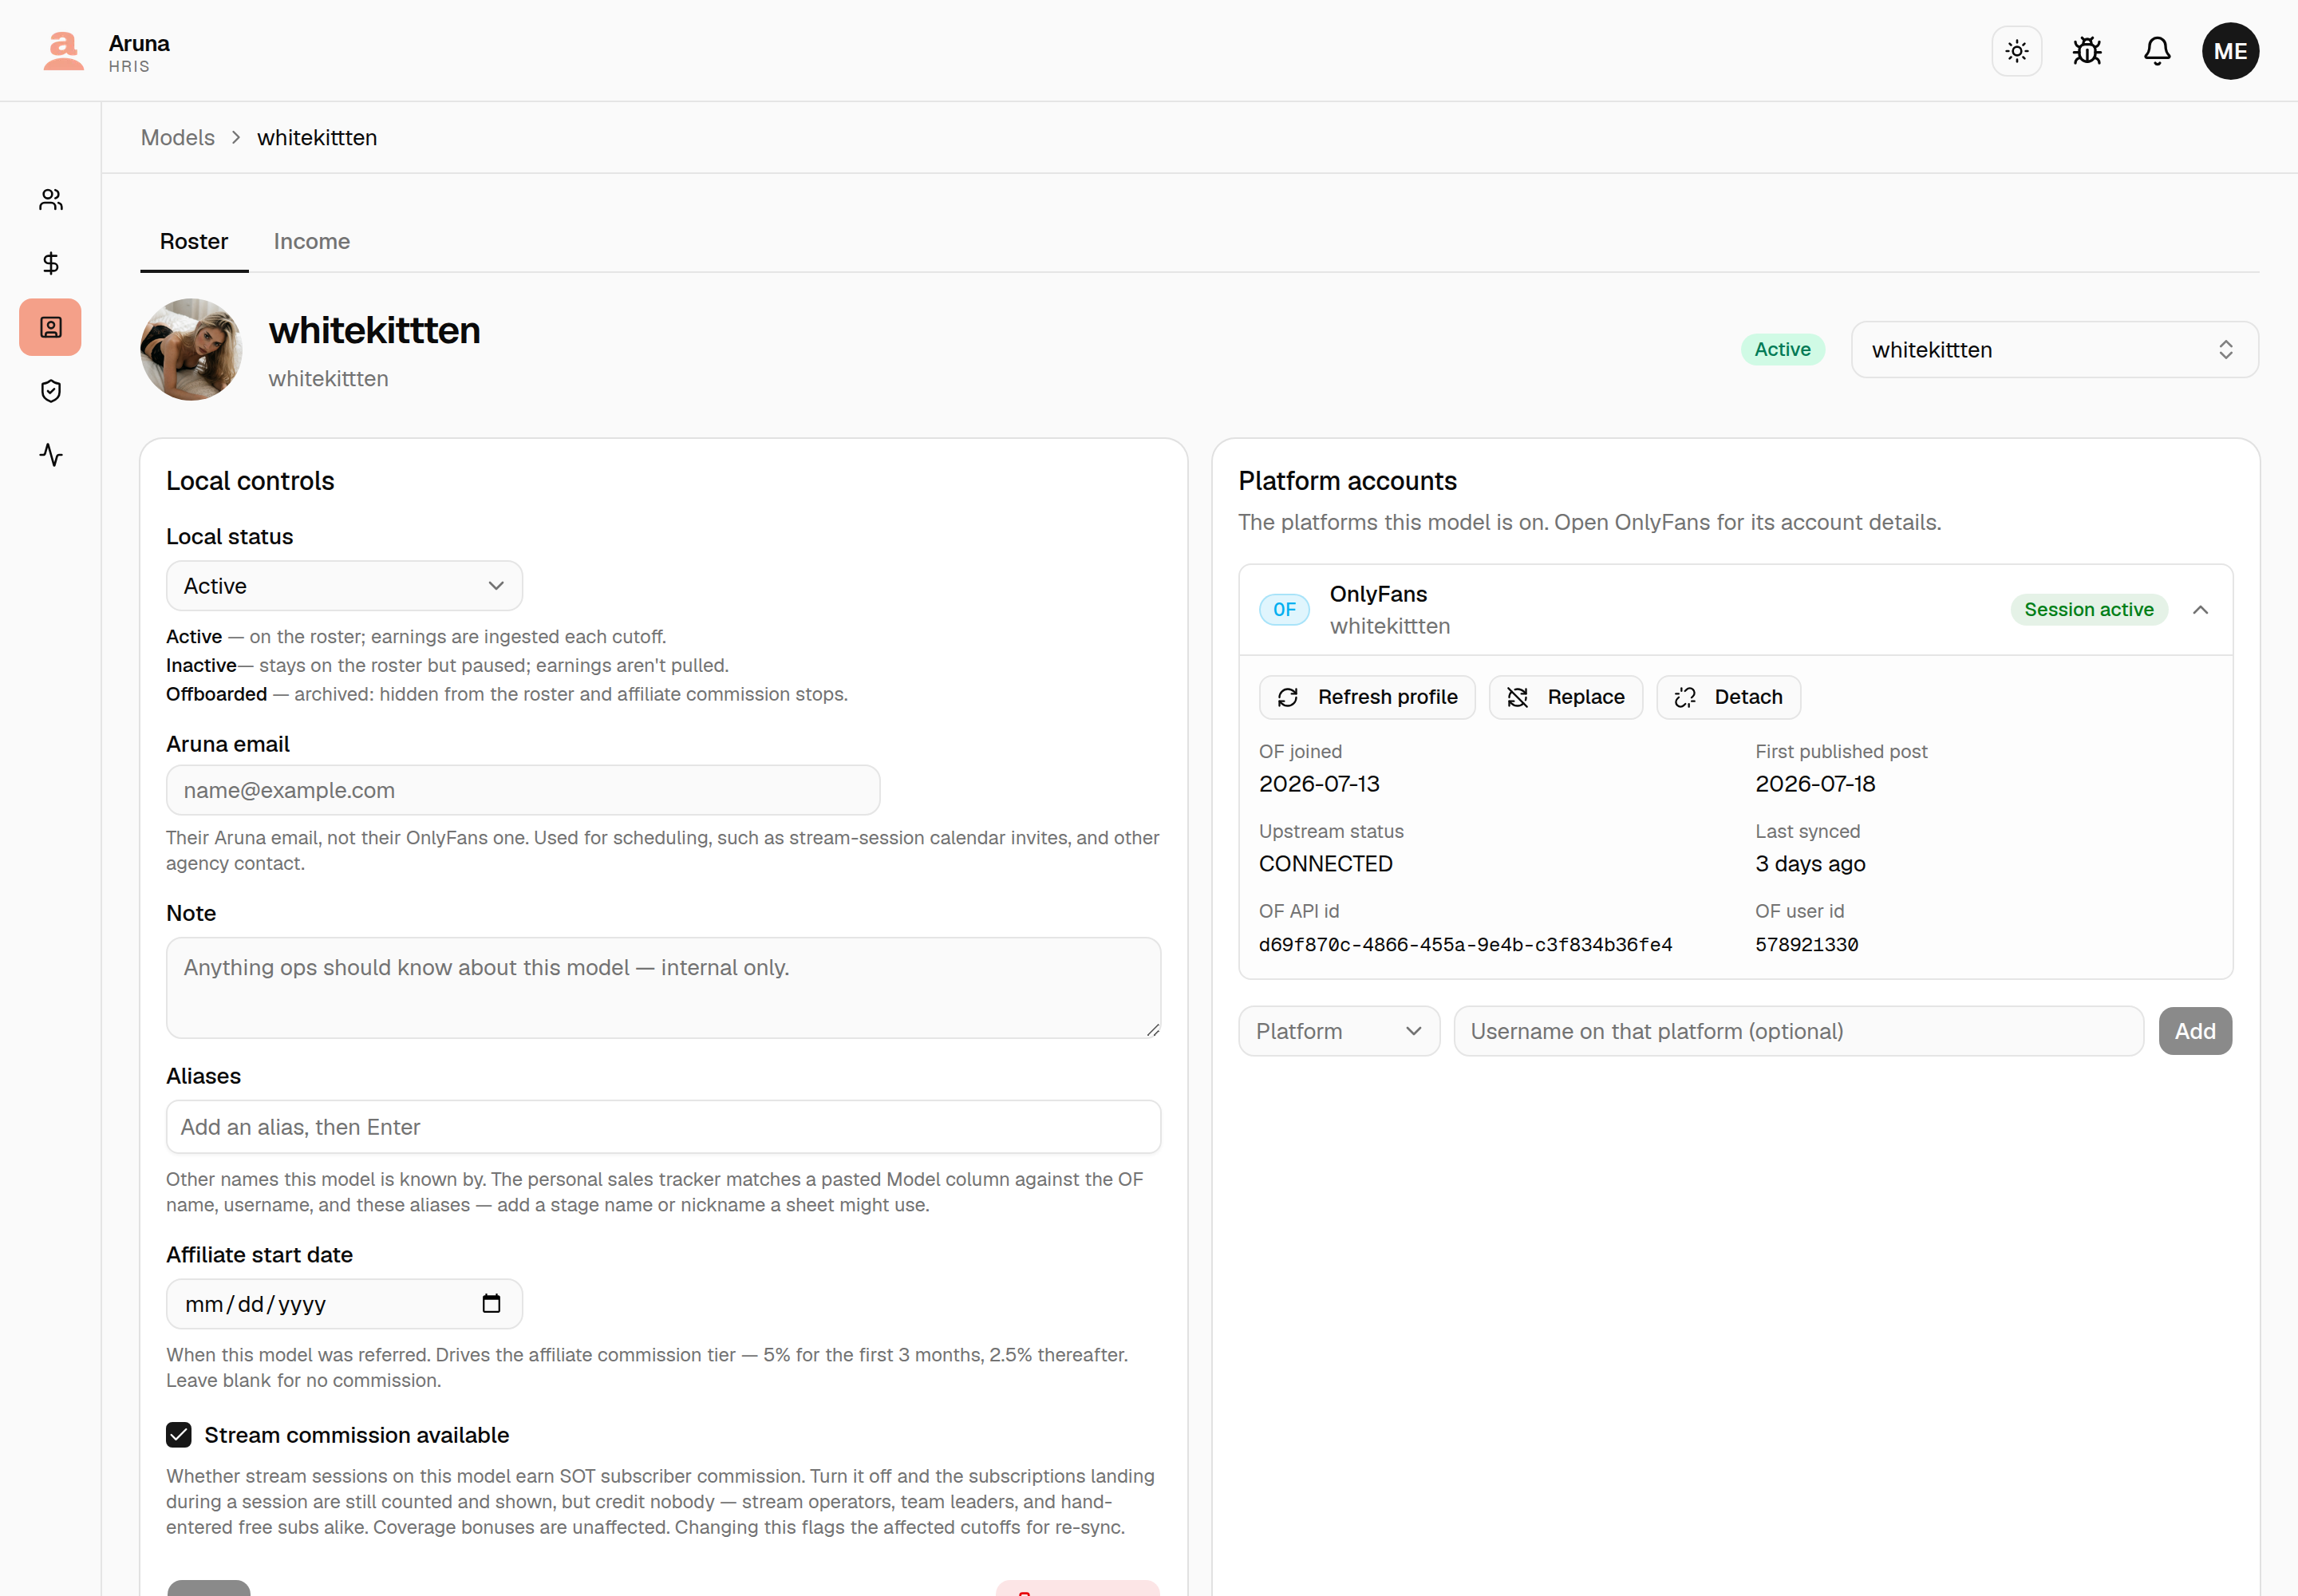Focus the Aruna email field

pyautogui.click(x=523, y=790)
